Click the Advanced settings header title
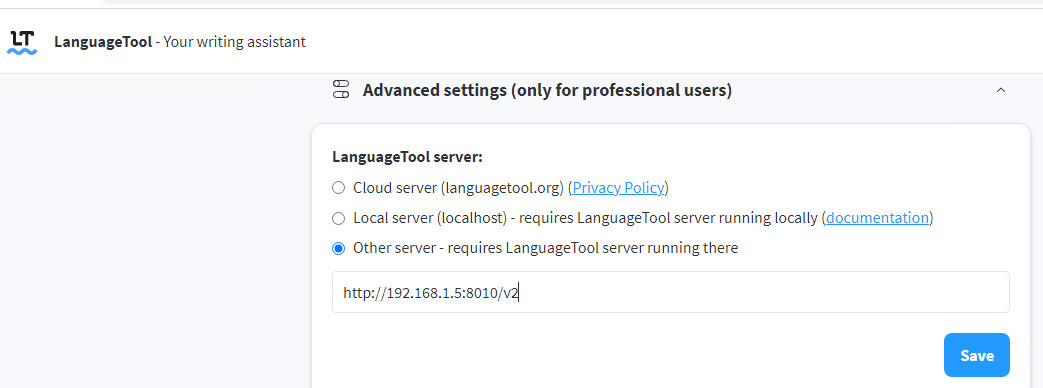Viewport: 1043px width, 388px height. click(547, 90)
